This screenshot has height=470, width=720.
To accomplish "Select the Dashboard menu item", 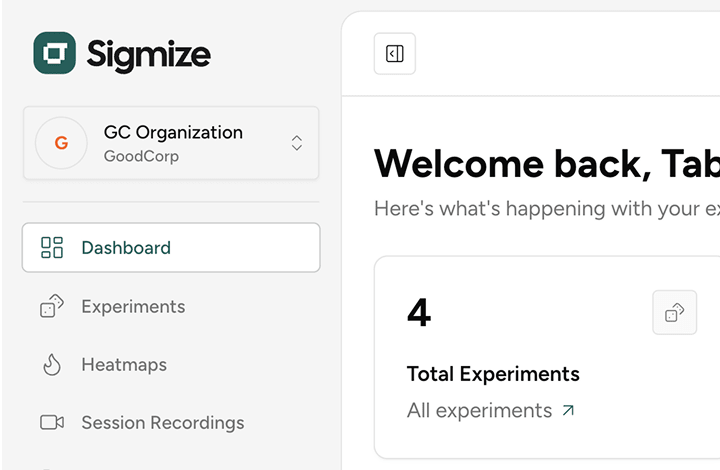I will point(171,247).
